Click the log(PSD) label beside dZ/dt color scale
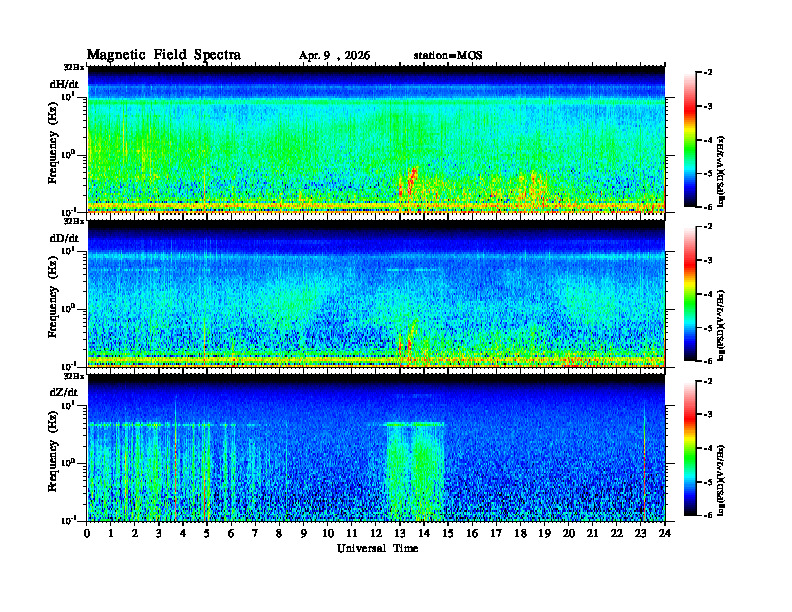This screenshot has width=792, height=612. (721, 480)
